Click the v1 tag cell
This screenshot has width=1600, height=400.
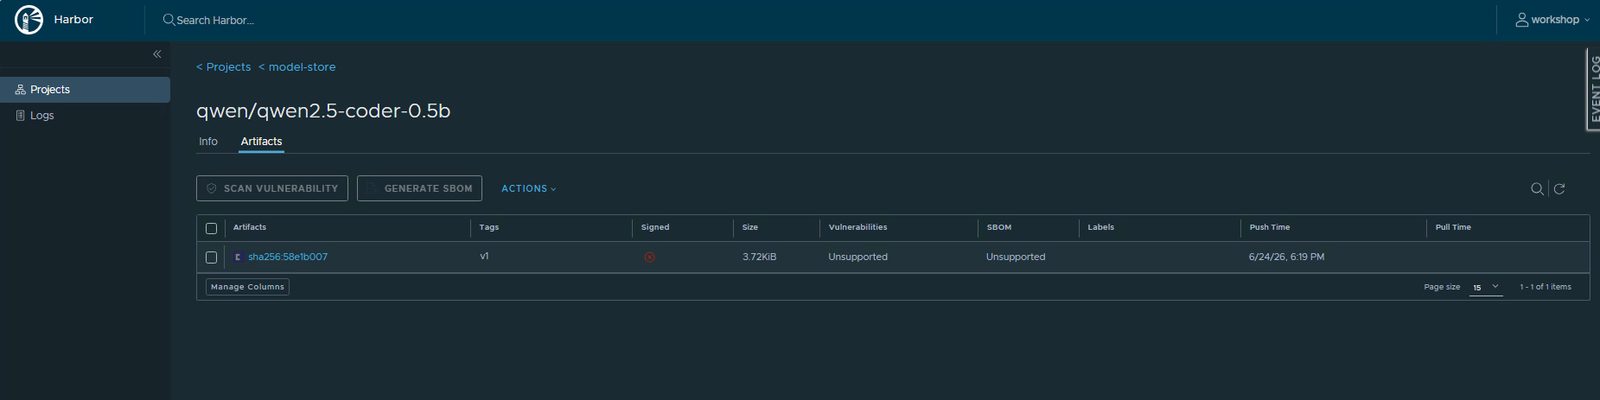point(484,256)
